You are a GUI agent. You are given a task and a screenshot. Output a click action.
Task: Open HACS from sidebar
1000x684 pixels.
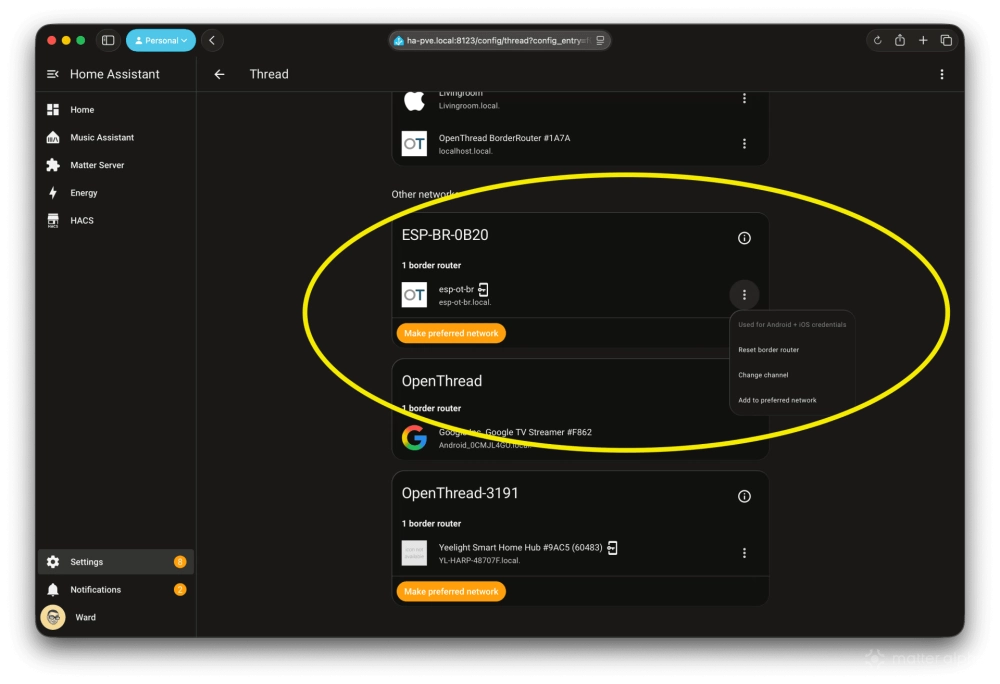click(x=115, y=221)
